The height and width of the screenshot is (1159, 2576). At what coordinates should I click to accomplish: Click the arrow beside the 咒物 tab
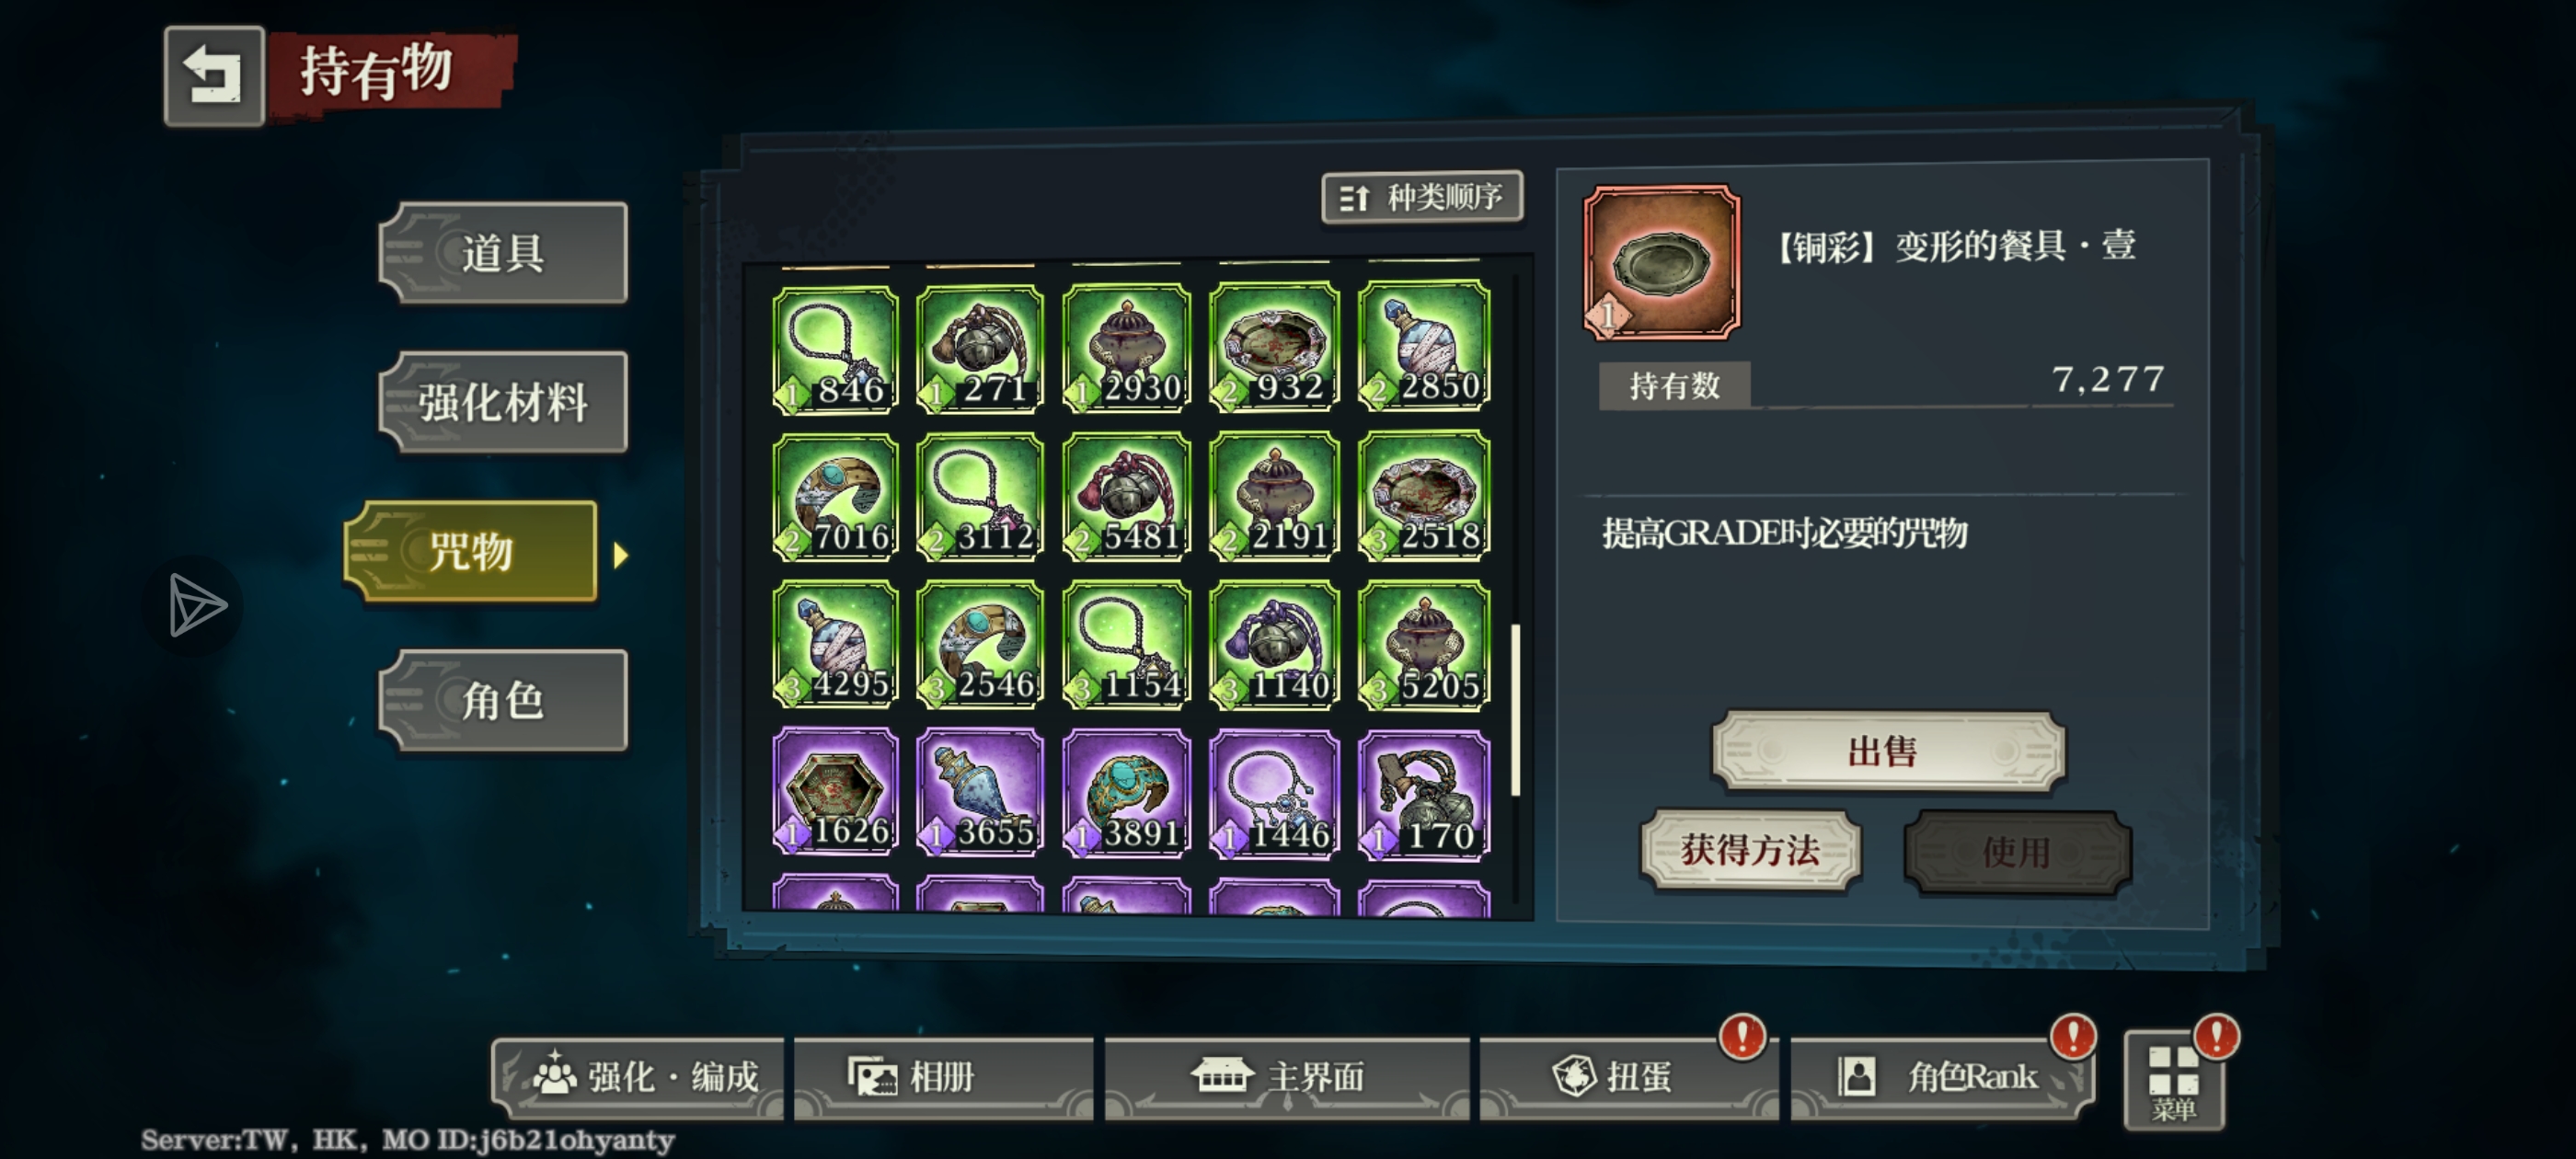pyautogui.click(x=621, y=555)
